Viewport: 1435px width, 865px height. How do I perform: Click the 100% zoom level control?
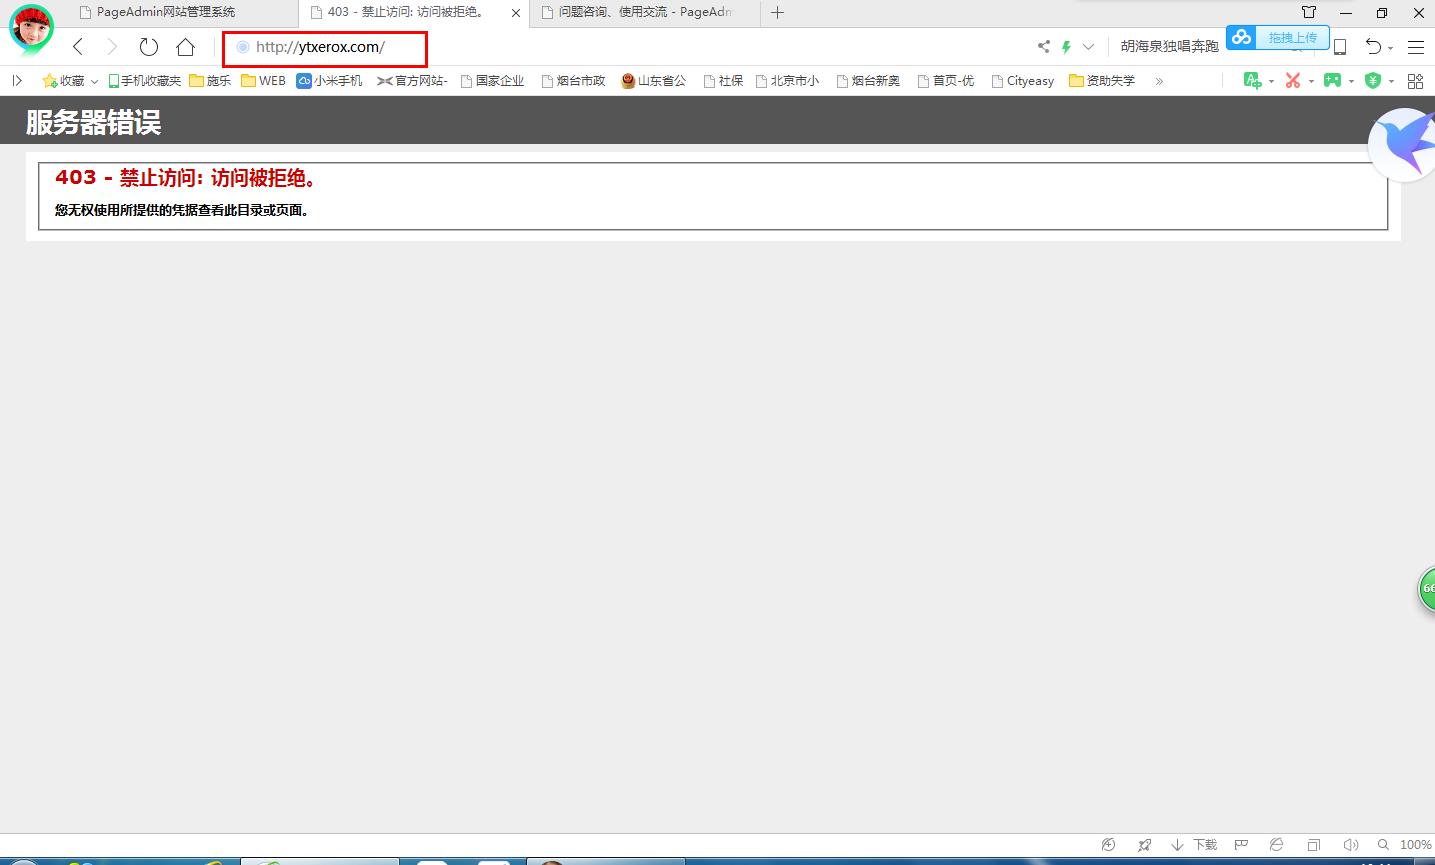pyautogui.click(x=1405, y=845)
